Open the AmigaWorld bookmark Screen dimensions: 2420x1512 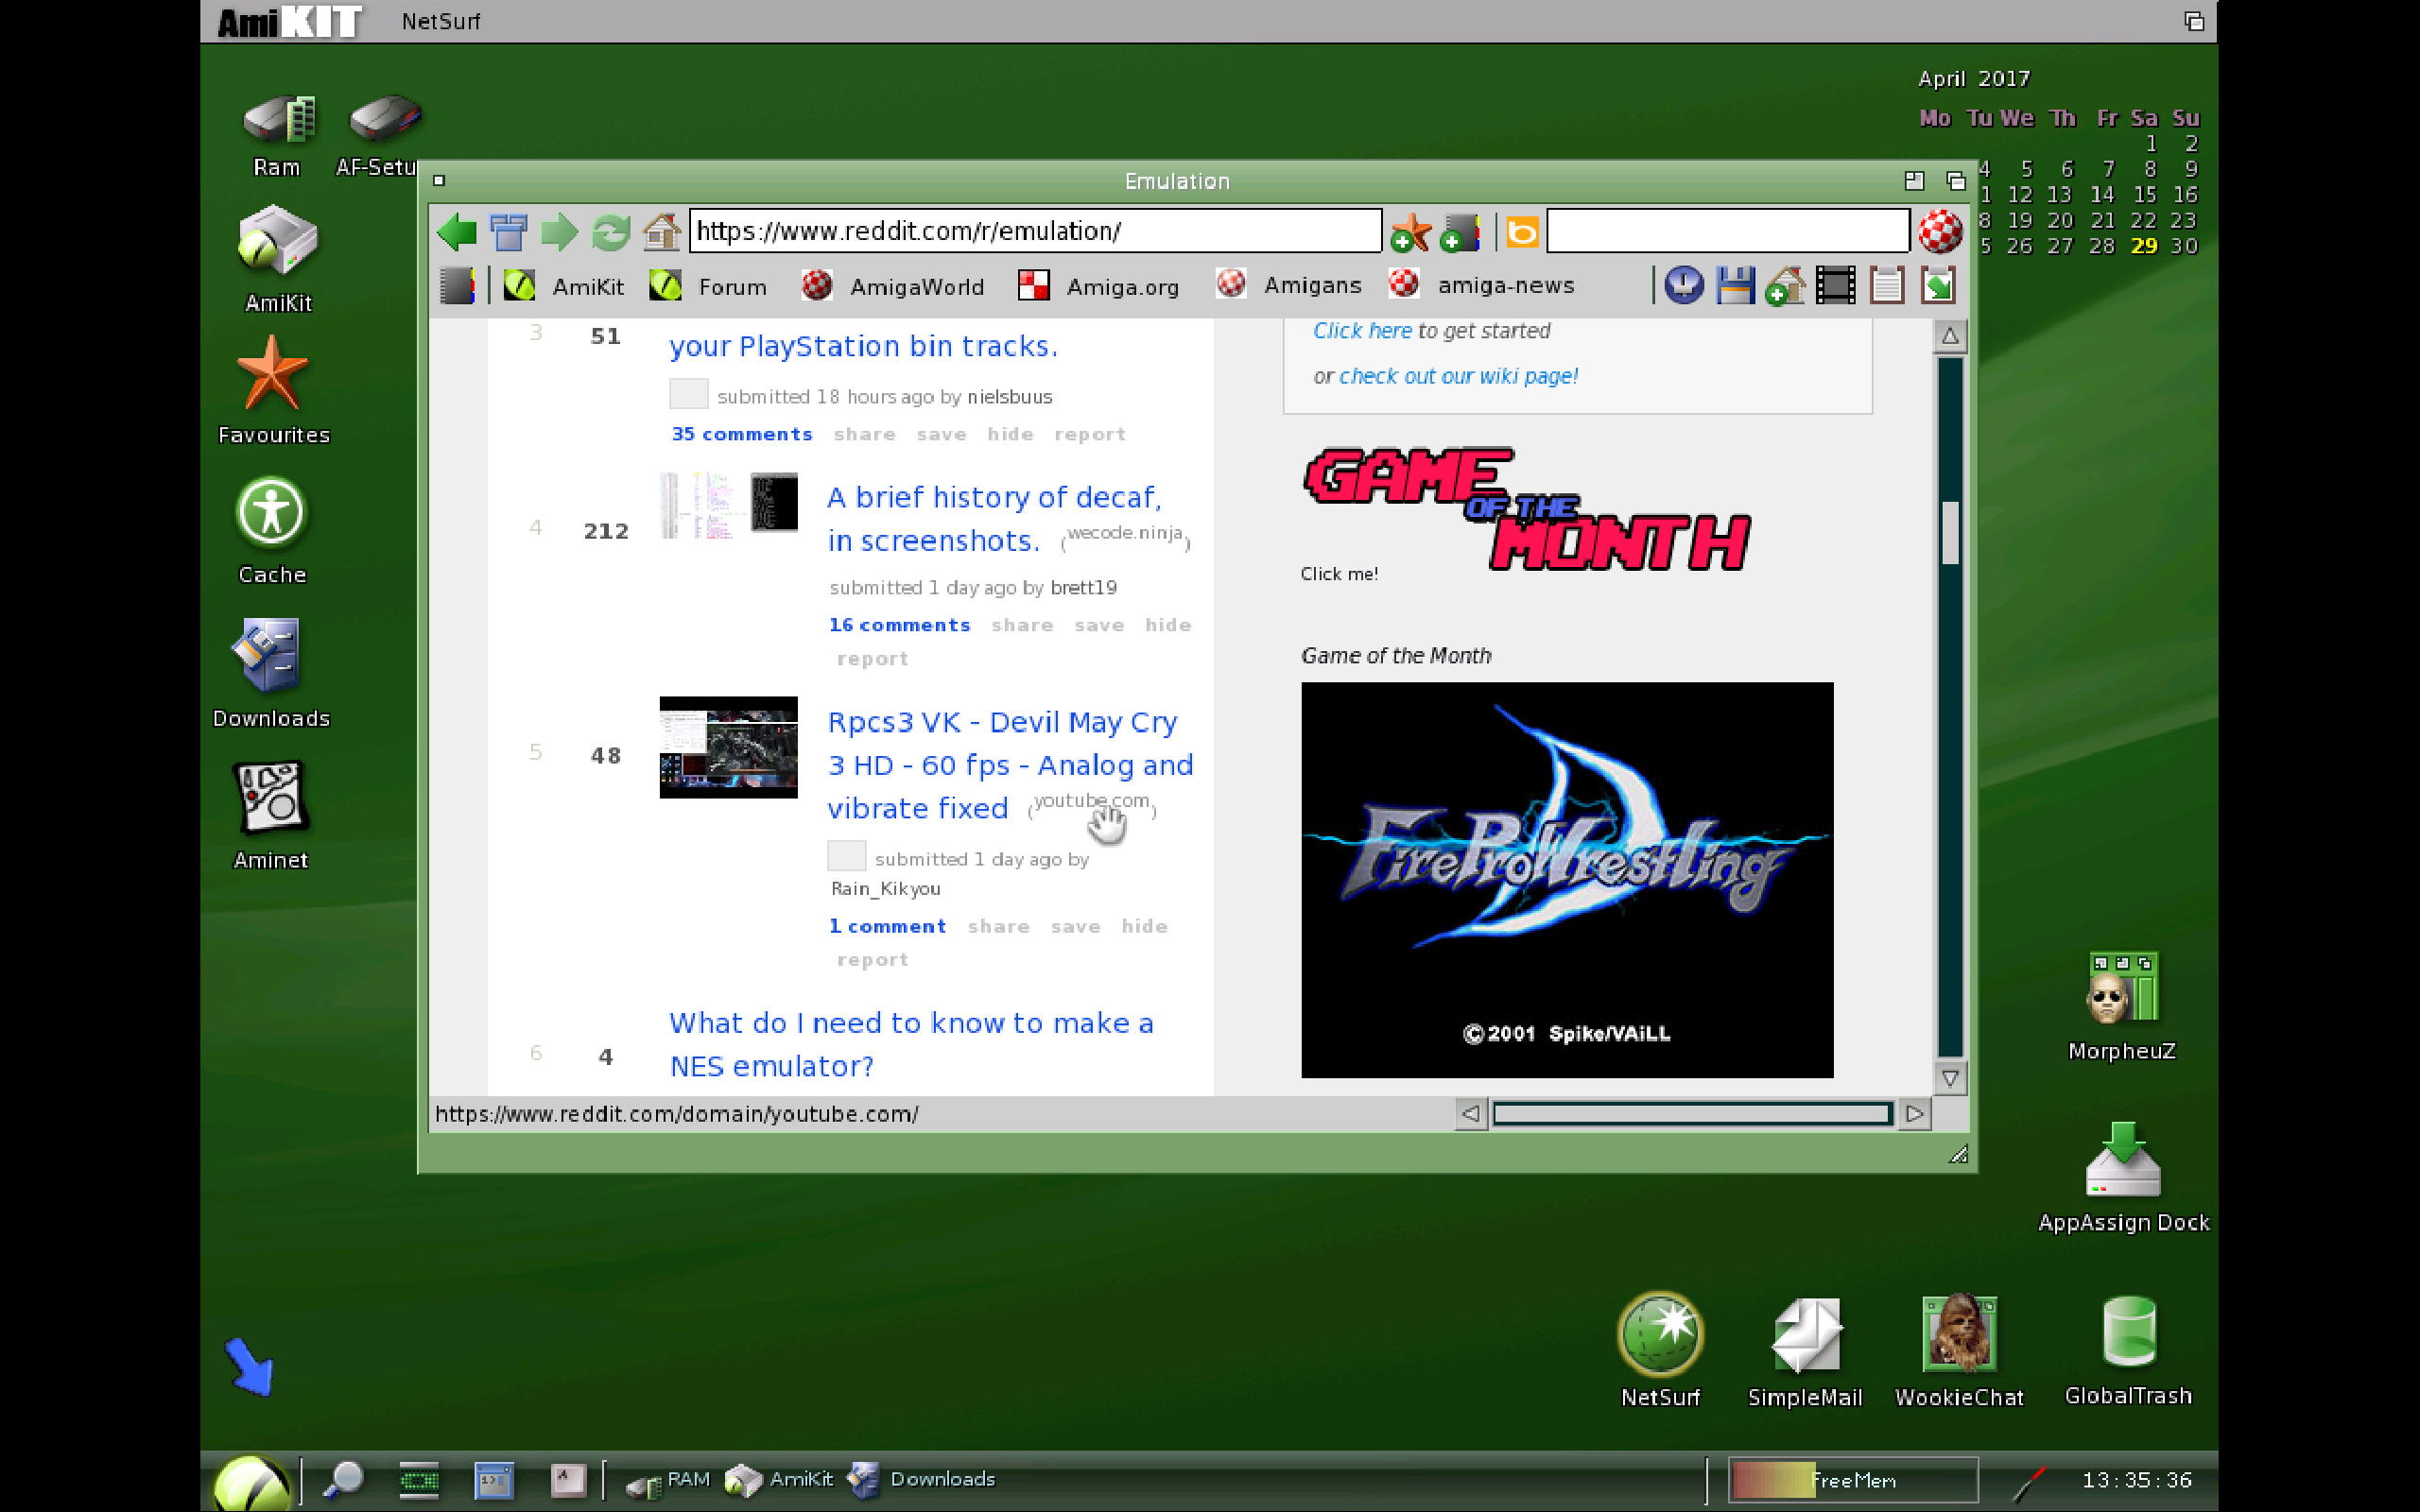[x=892, y=287]
